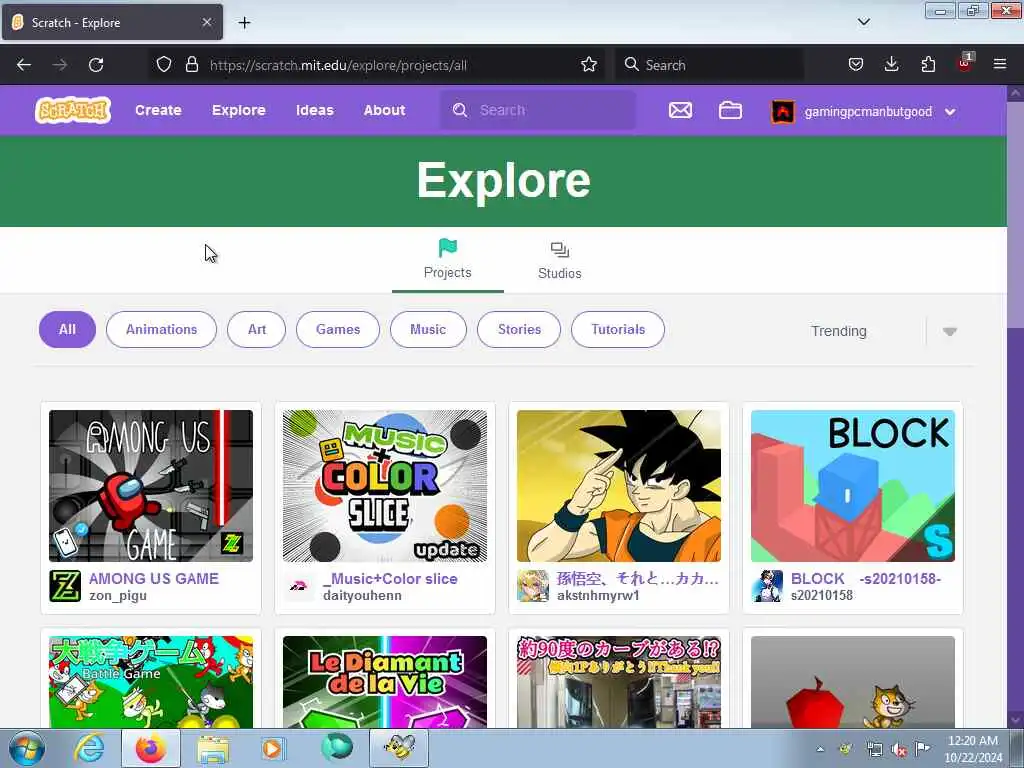This screenshot has width=1024, height=768.
Task: Open the Windows Start button
Action: point(27,748)
